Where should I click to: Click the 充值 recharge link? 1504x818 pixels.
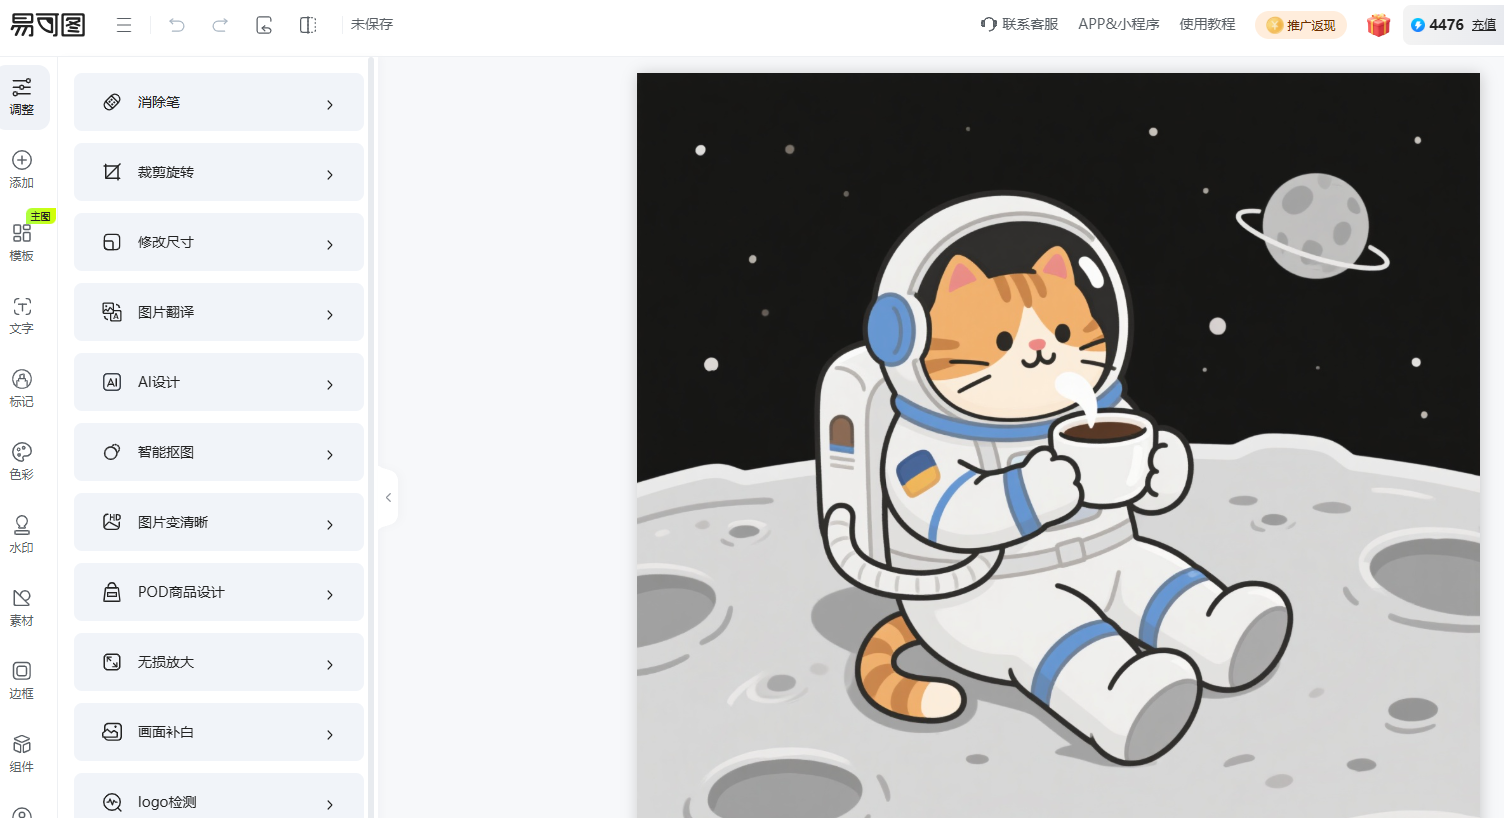click(1483, 25)
